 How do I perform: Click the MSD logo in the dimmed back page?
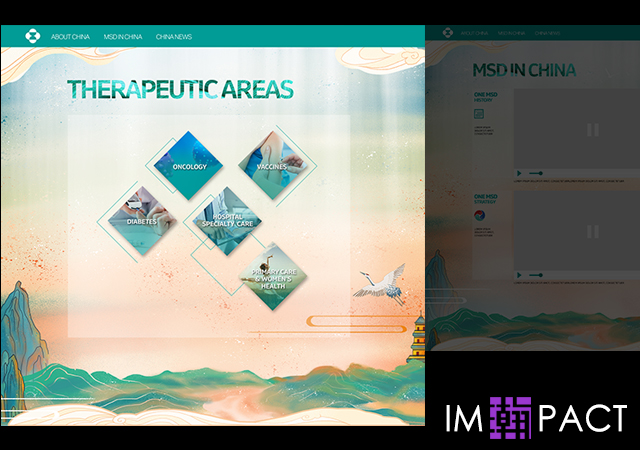point(448,33)
